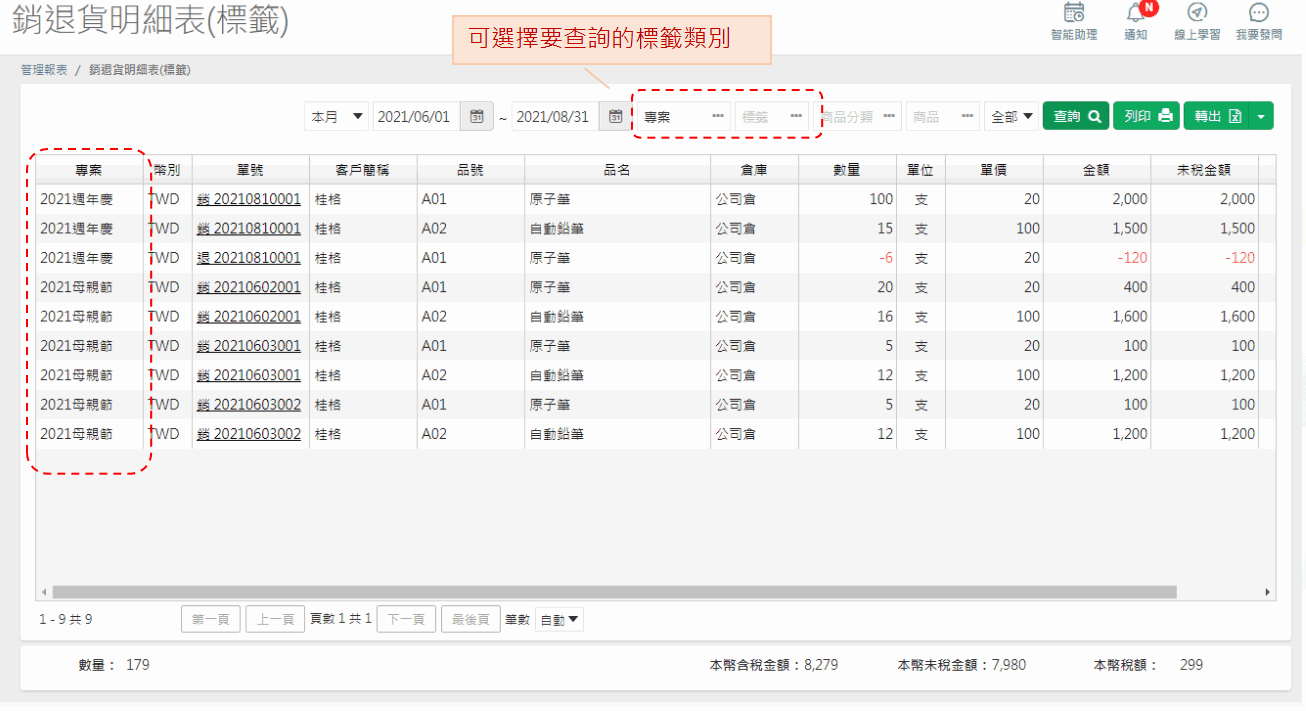
Task: Sort by the 未稅金額 column header
Action: coord(1204,170)
